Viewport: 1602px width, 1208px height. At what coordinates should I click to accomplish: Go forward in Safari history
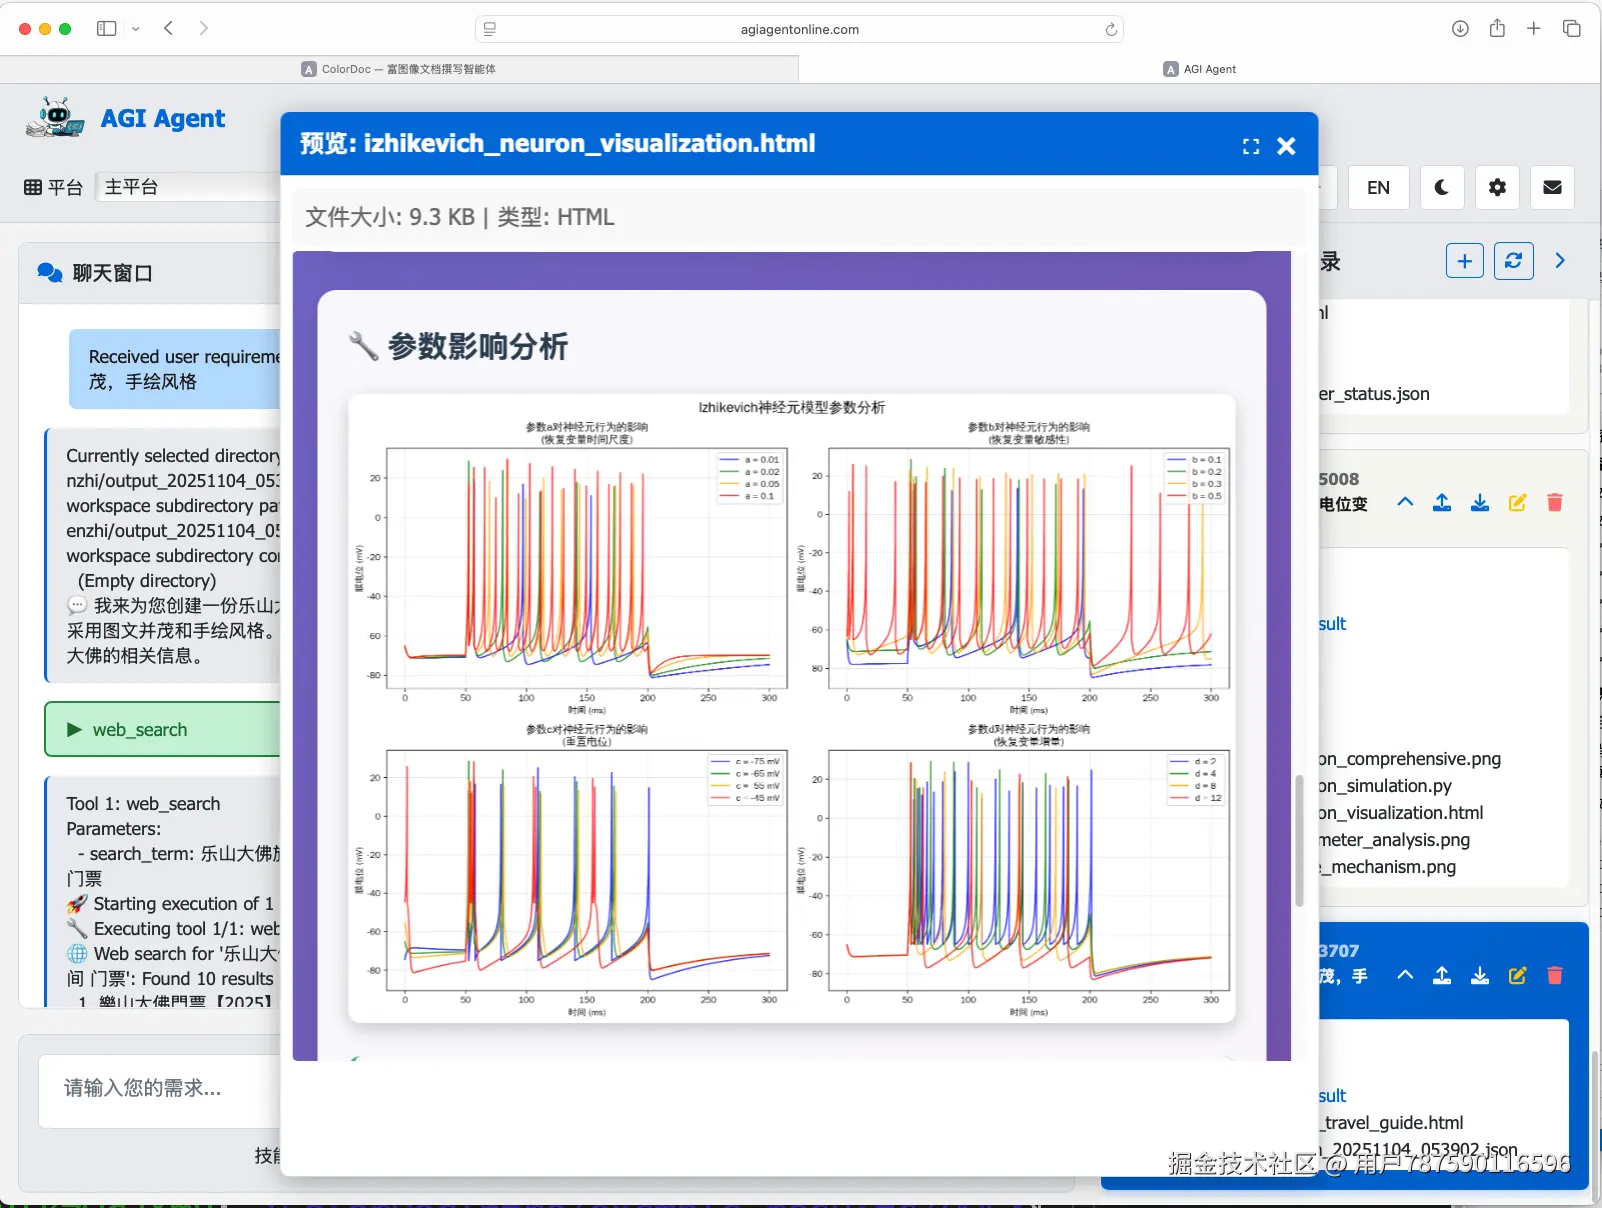[x=204, y=29]
